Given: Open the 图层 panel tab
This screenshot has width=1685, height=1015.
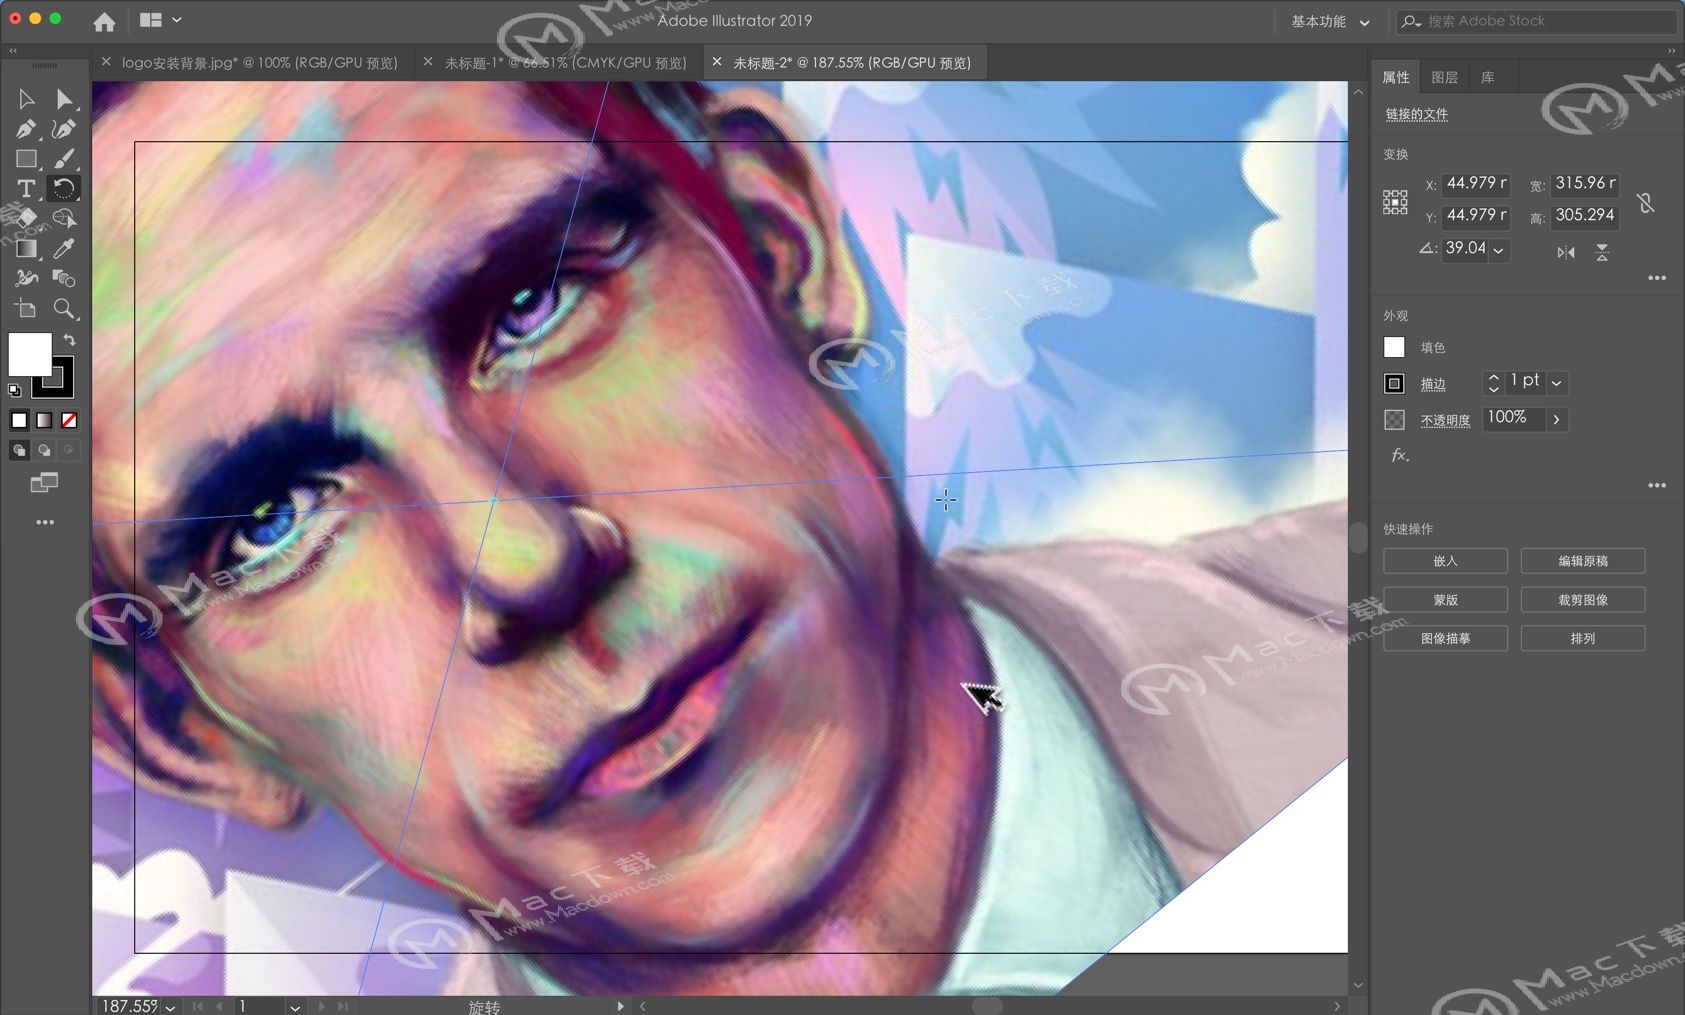Looking at the screenshot, I should (1444, 77).
